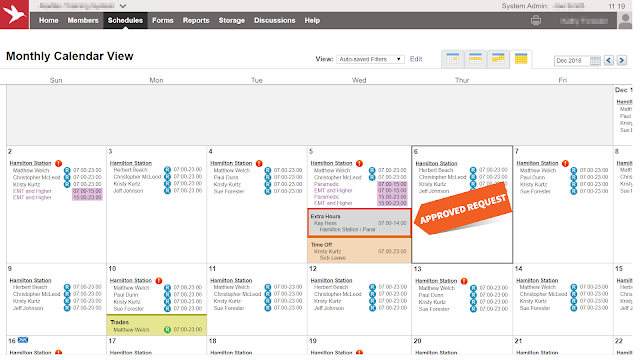Click the red alert icon on the 2nd
Image resolution: width=640 pixels, height=360 pixels.
coord(58,163)
